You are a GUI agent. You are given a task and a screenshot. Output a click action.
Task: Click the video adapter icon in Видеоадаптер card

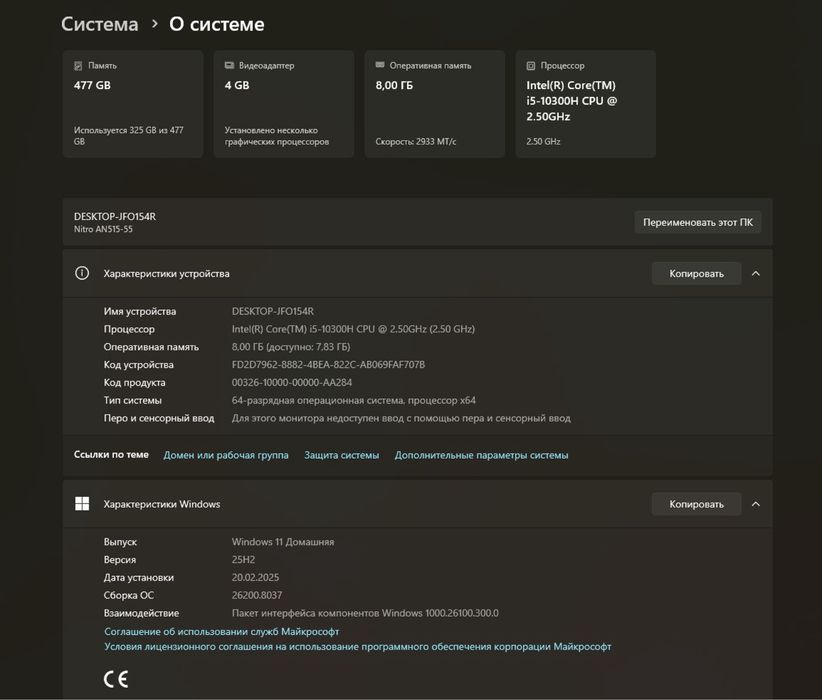(x=229, y=65)
